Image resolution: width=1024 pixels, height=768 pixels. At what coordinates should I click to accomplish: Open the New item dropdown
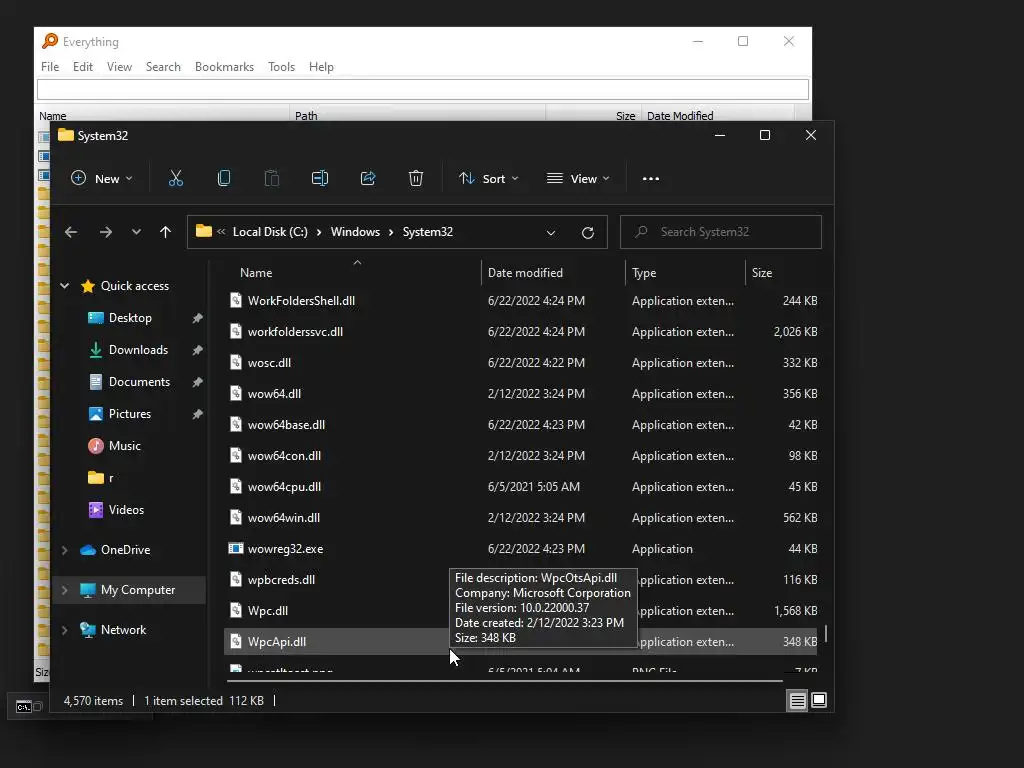pyautogui.click(x=101, y=178)
